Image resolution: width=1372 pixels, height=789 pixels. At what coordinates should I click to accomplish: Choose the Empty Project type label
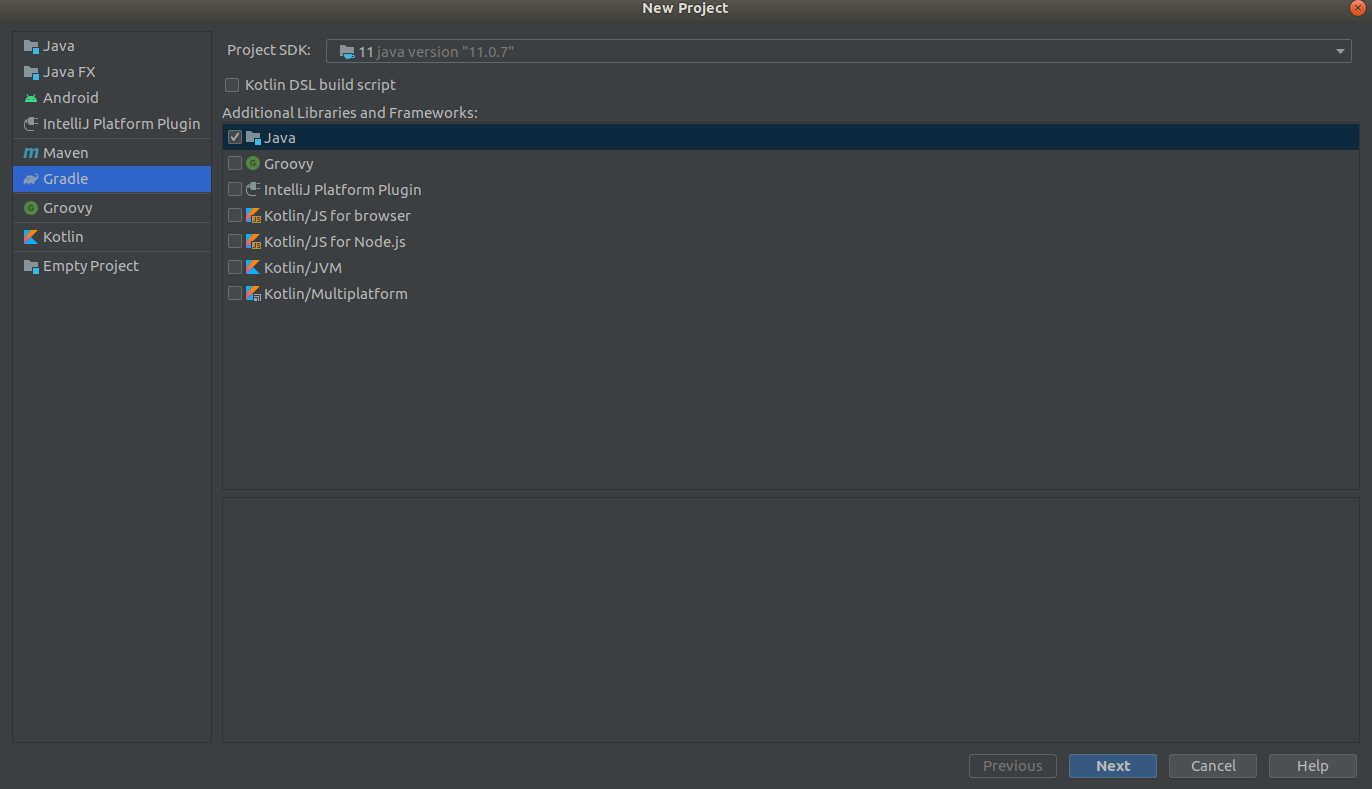click(x=91, y=266)
